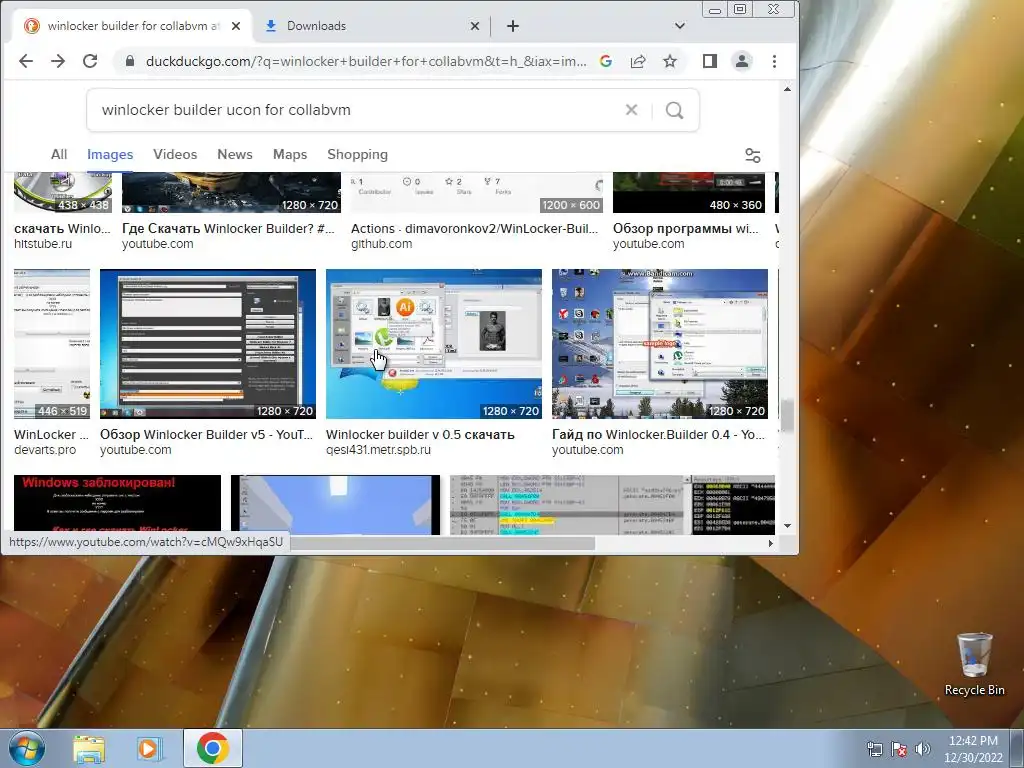Switch to All search results
Image resolution: width=1024 pixels, height=768 pixels.
(59, 155)
